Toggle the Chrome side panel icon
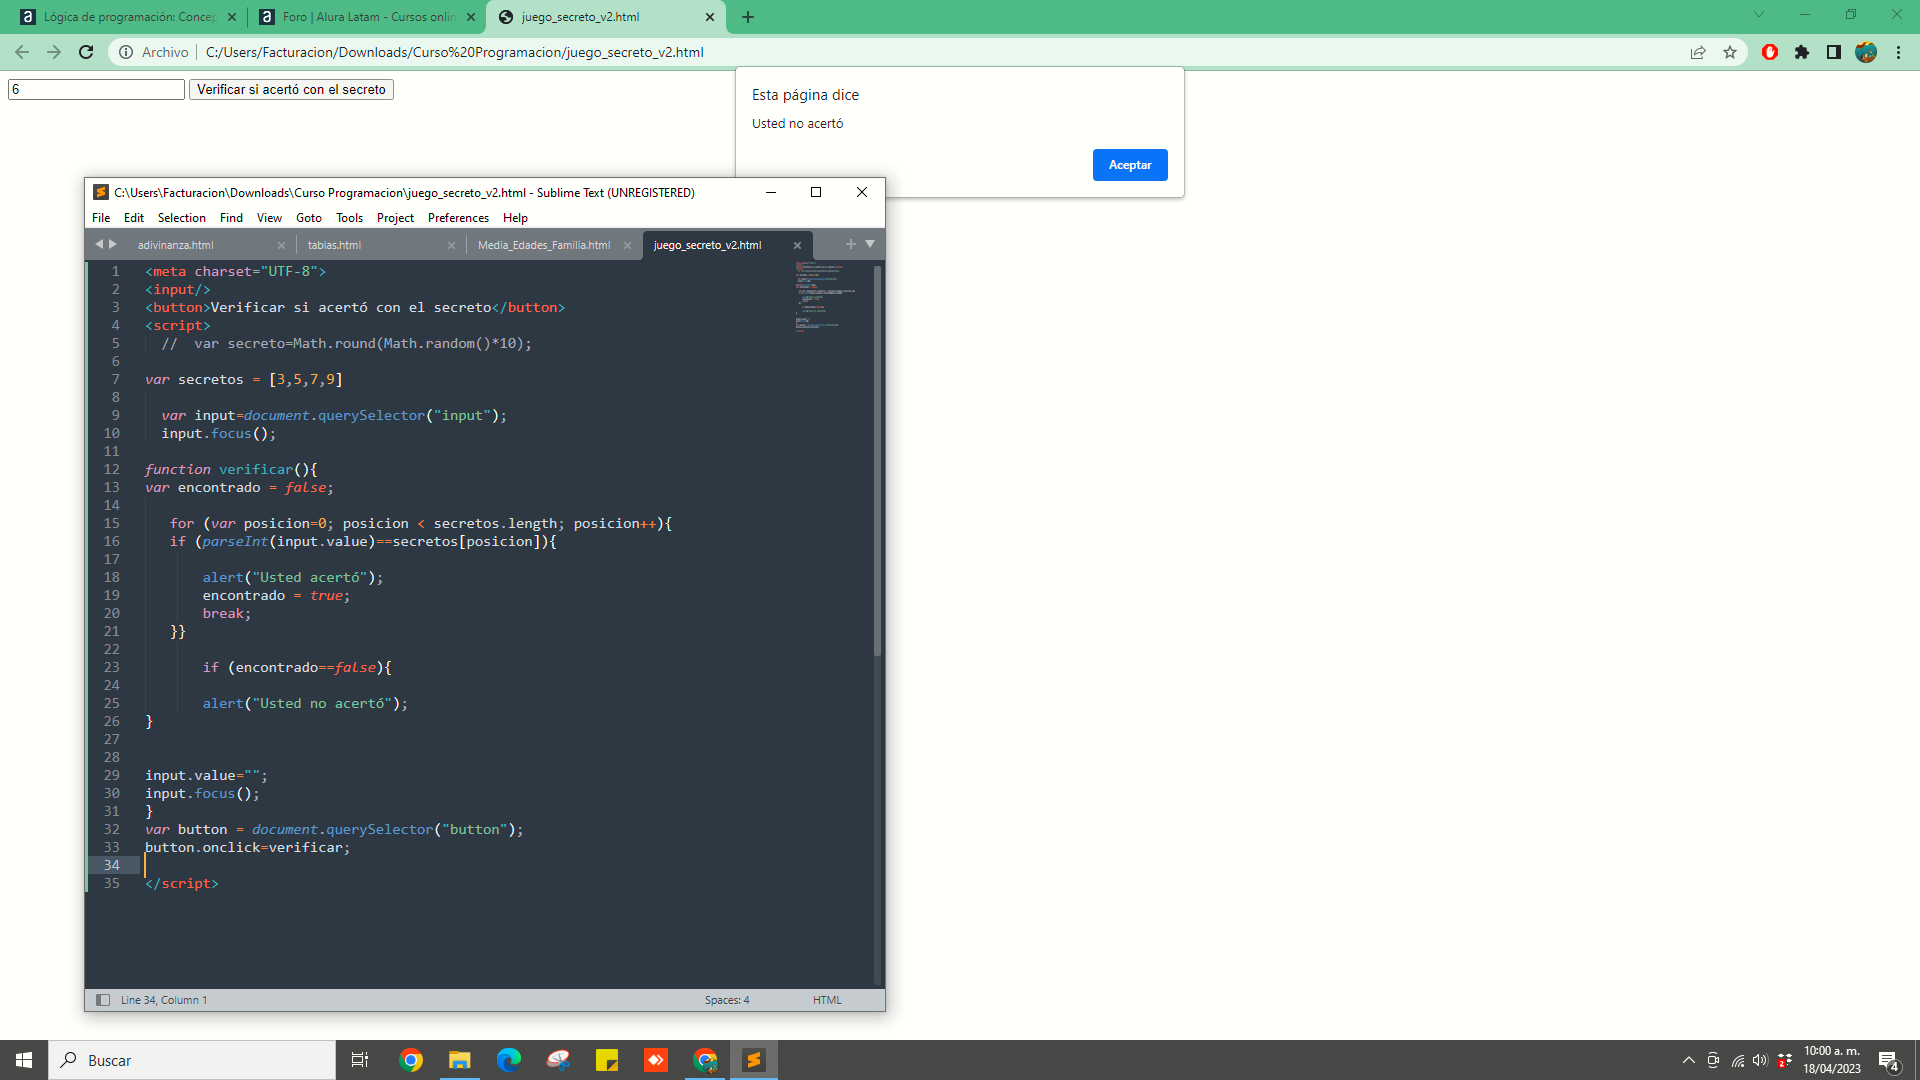 click(x=1834, y=52)
